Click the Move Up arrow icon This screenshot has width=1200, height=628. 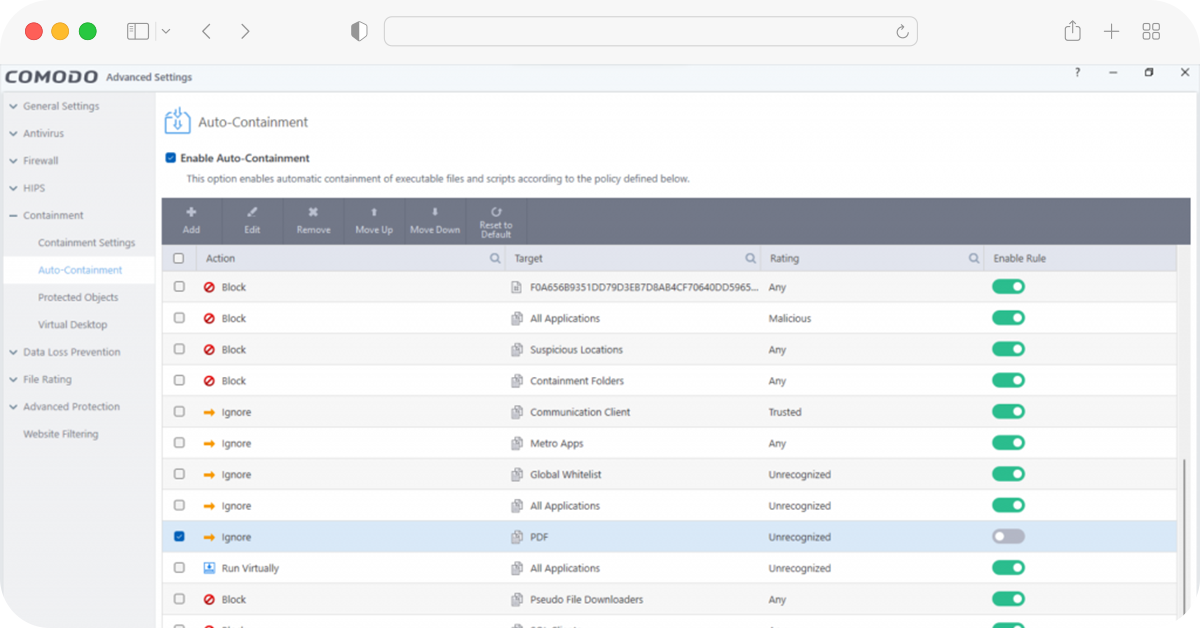[374, 212]
